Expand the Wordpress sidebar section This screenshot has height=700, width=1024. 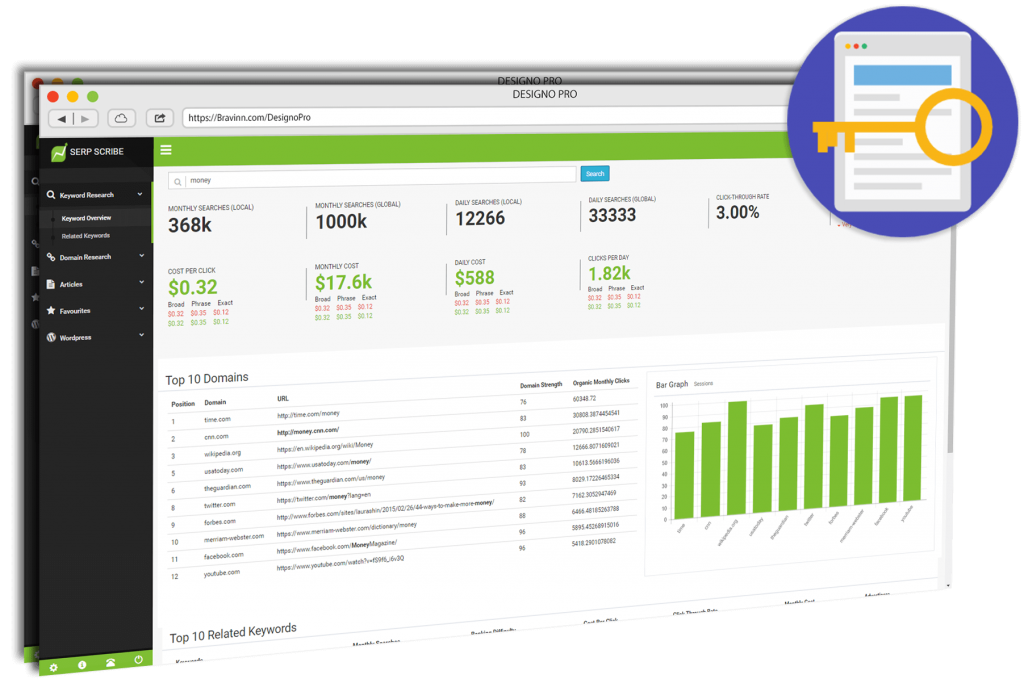[x=141, y=337]
